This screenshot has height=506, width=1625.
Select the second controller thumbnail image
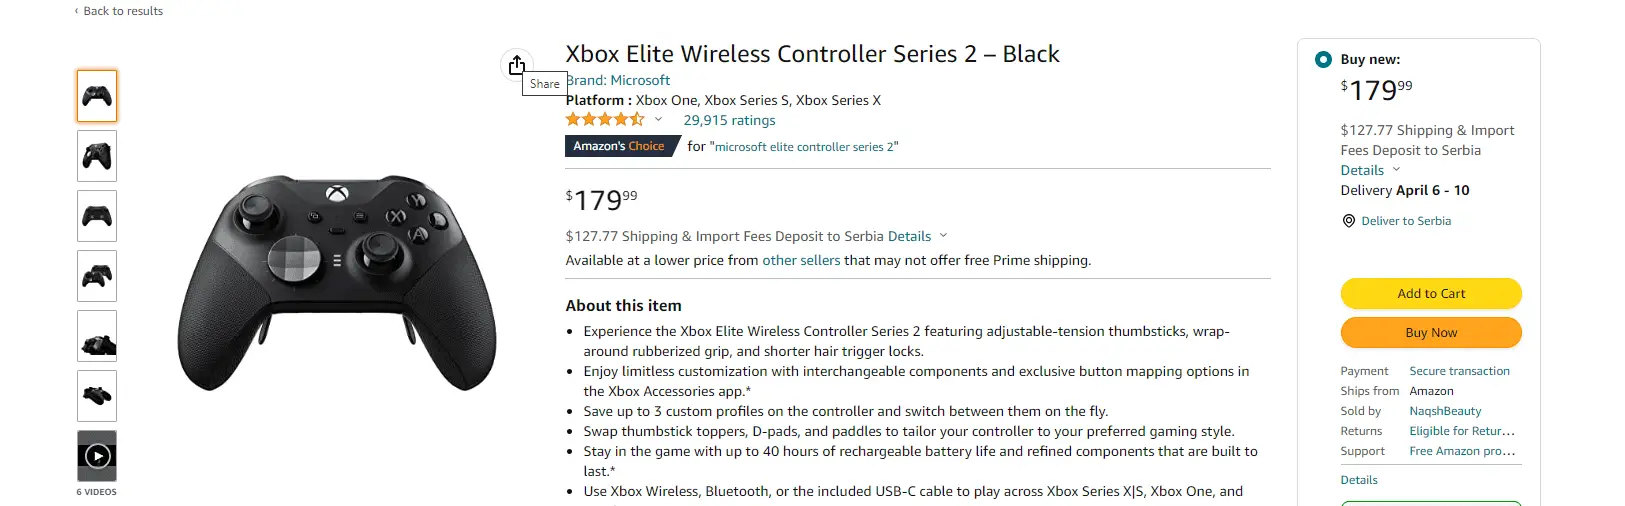point(97,156)
